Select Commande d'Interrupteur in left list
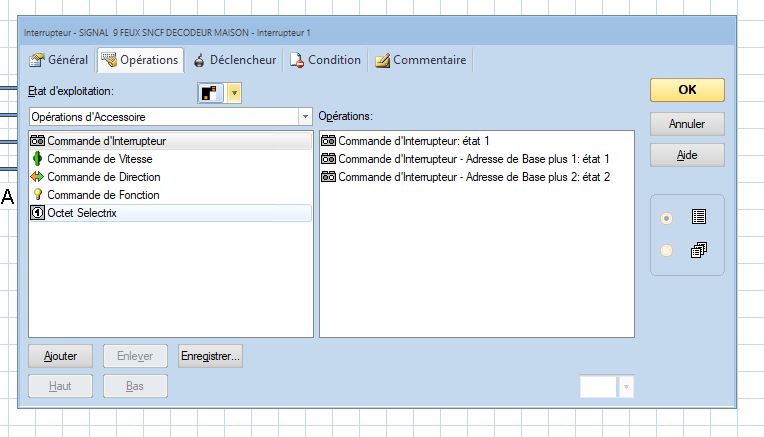The width and height of the screenshot is (764, 437). [170, 141]
